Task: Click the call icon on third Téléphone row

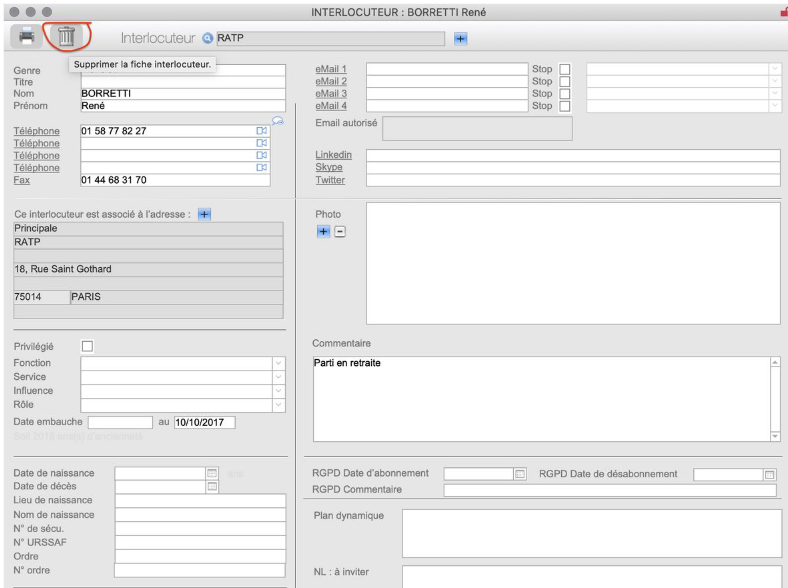Action: tap(262, 155)
